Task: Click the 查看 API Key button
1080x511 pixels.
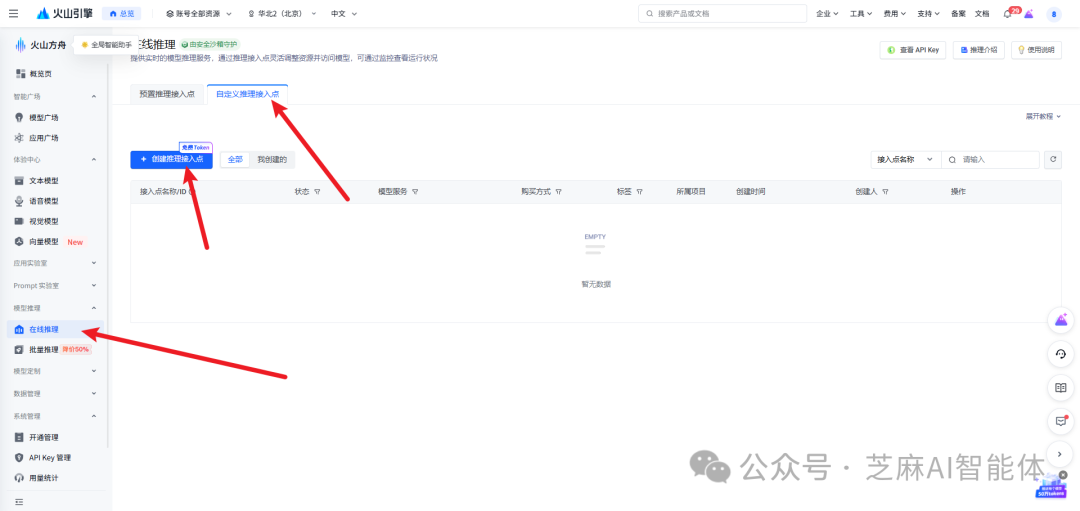Action: tap(913, 50)
